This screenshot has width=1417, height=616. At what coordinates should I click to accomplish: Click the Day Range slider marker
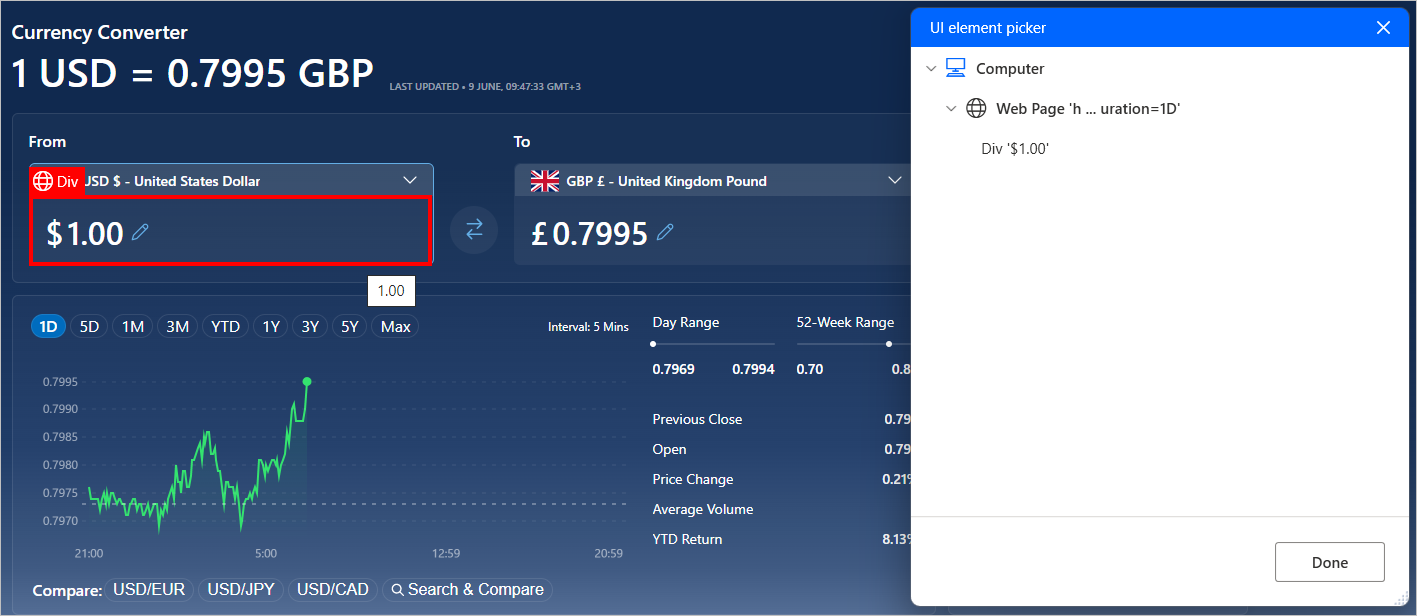point(653,344)
